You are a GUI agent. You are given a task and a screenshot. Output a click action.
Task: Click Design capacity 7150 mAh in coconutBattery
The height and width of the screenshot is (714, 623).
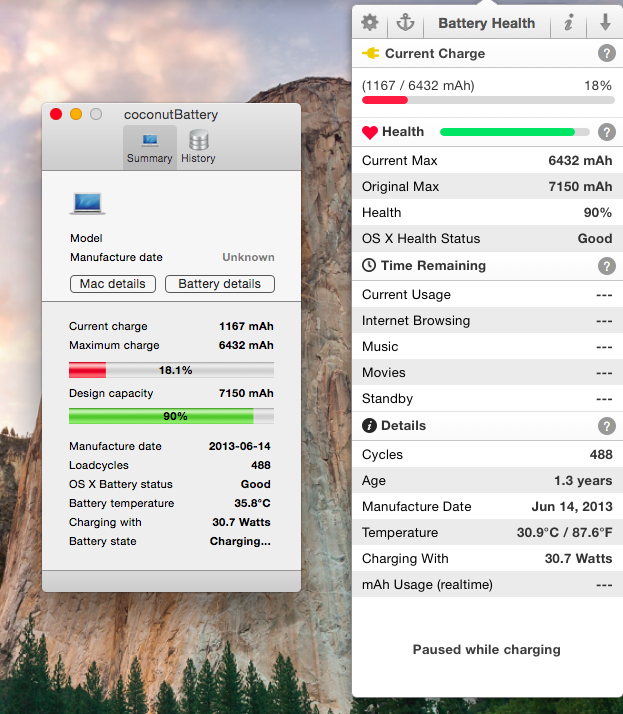(171, 393)
